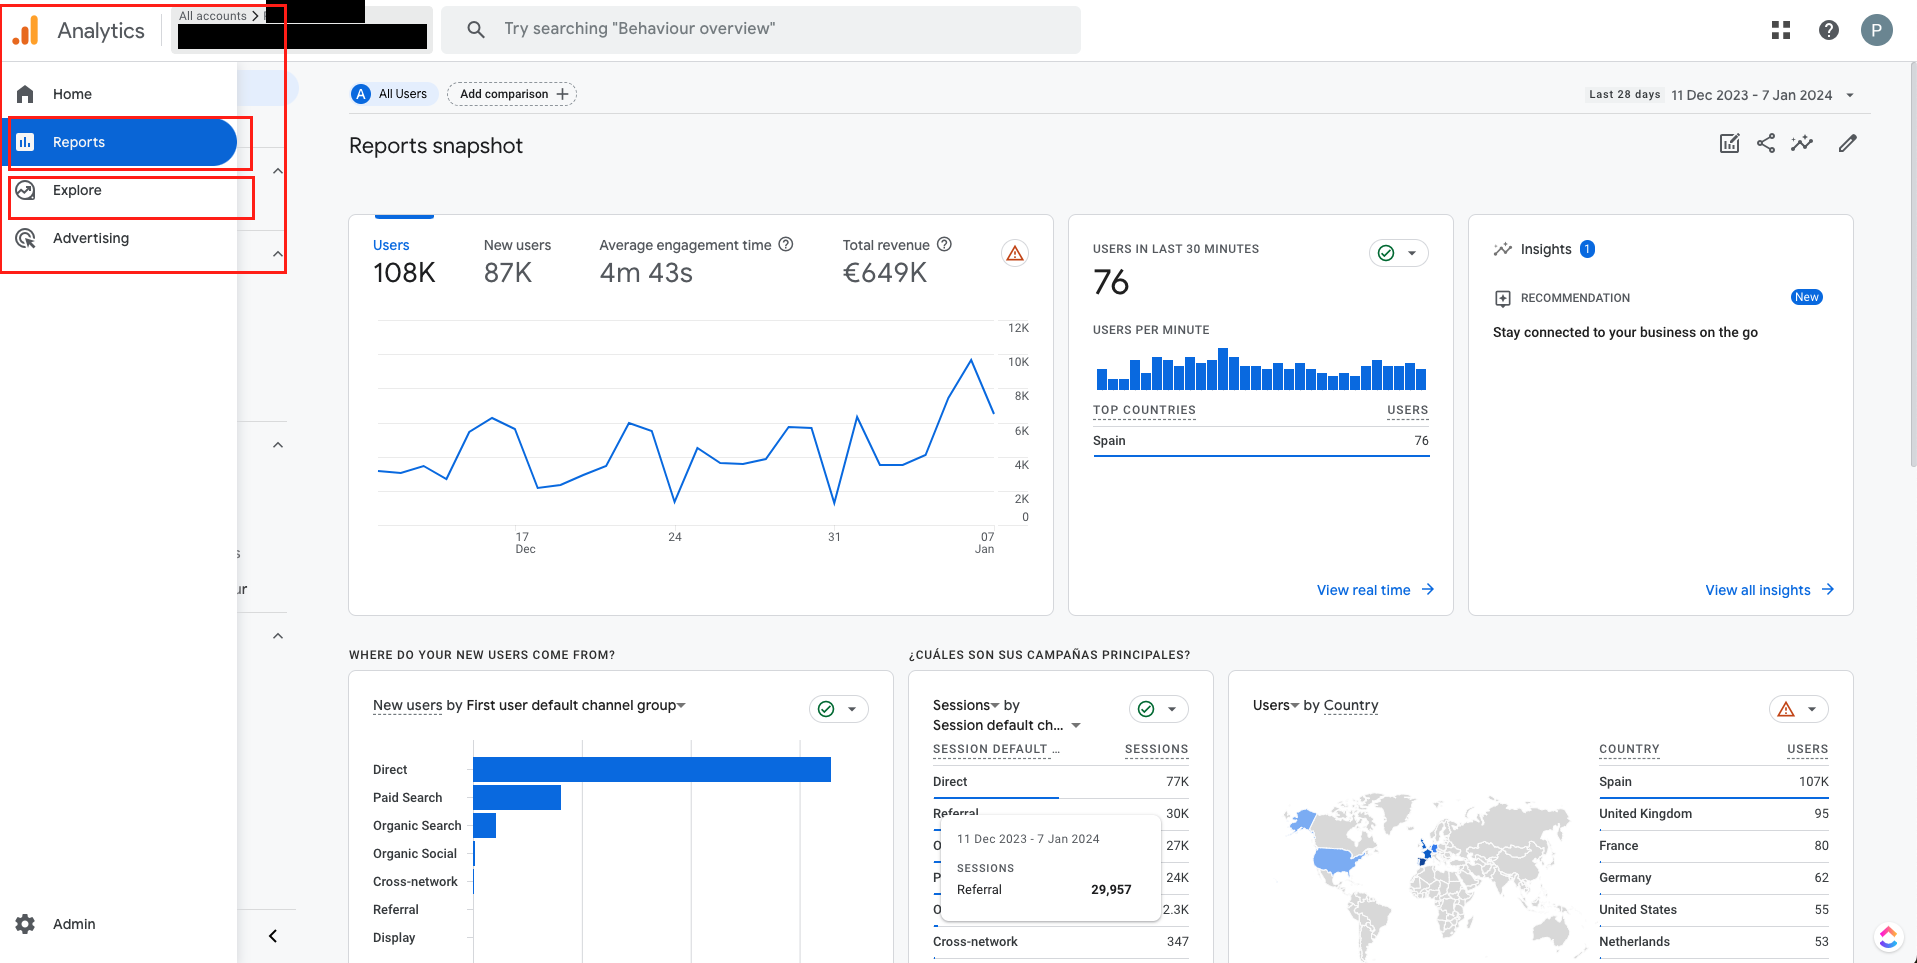This screenshot has width=1917, height=963.
Task: Open the help question mark icon
Action: [1828, 30]
